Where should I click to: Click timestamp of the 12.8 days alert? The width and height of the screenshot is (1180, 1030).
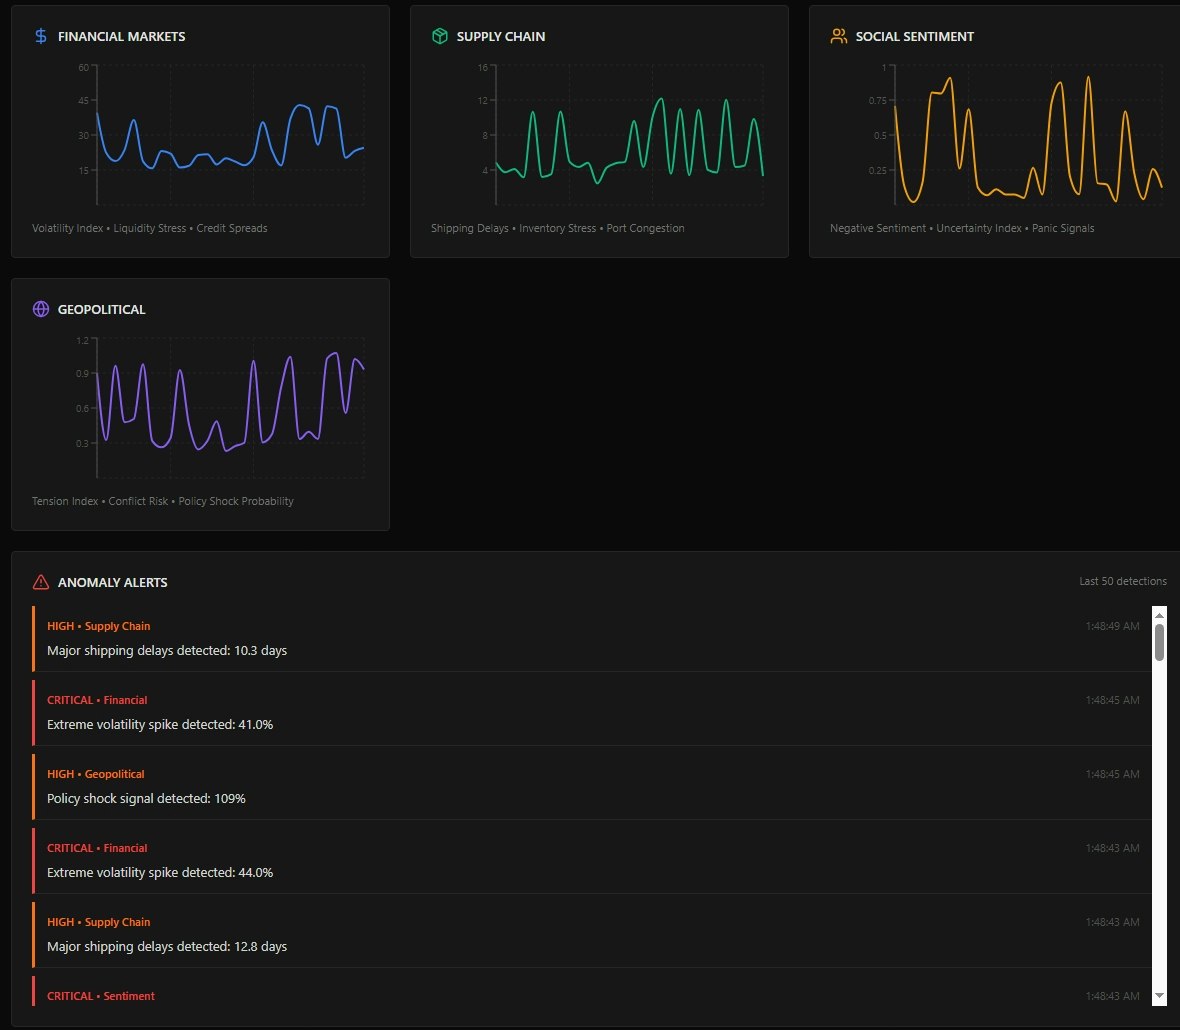(1112, 922)
